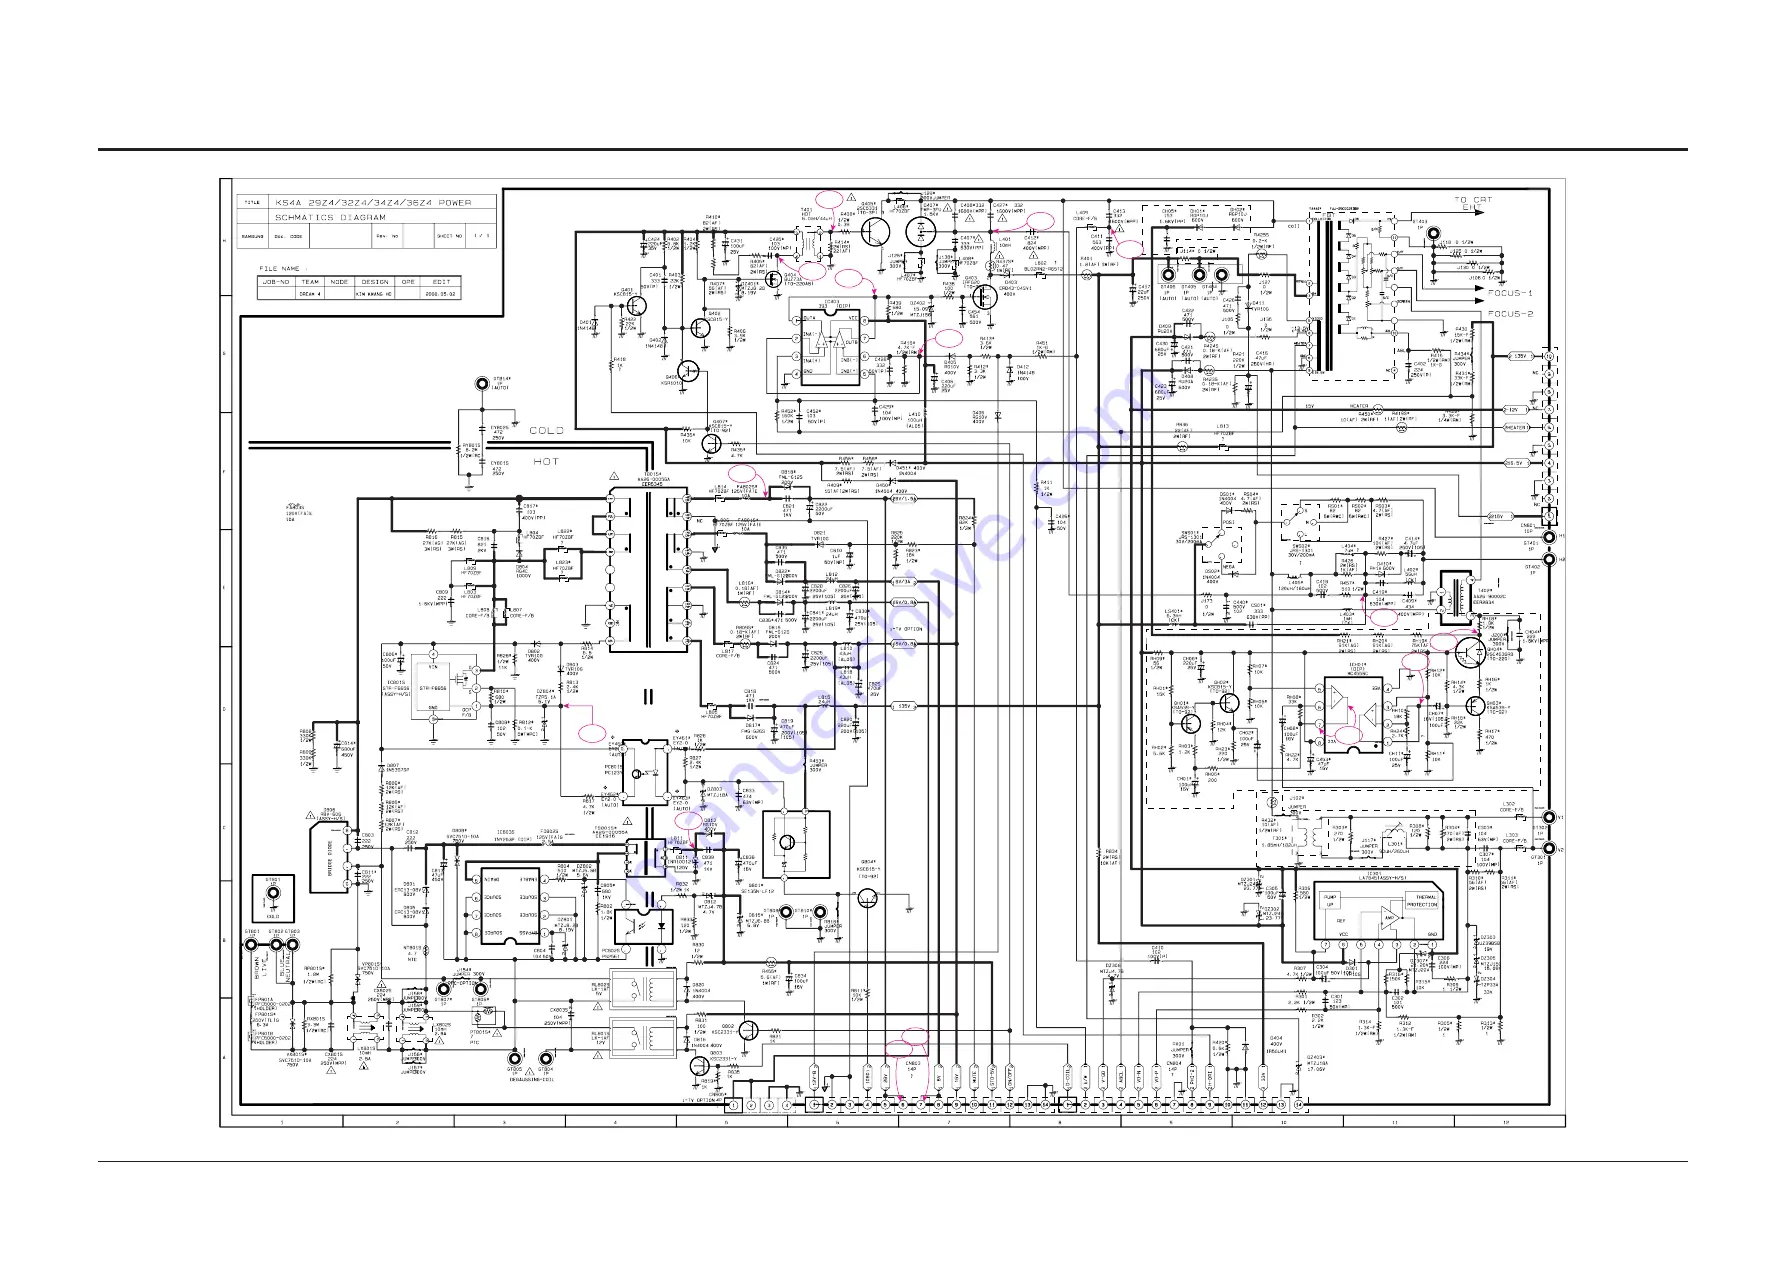This screenshot has width=1787, height=1263.
Task: Click the DEGAUSSING-COIL label
Action: pyautogui.click(x=530, y=1081)
